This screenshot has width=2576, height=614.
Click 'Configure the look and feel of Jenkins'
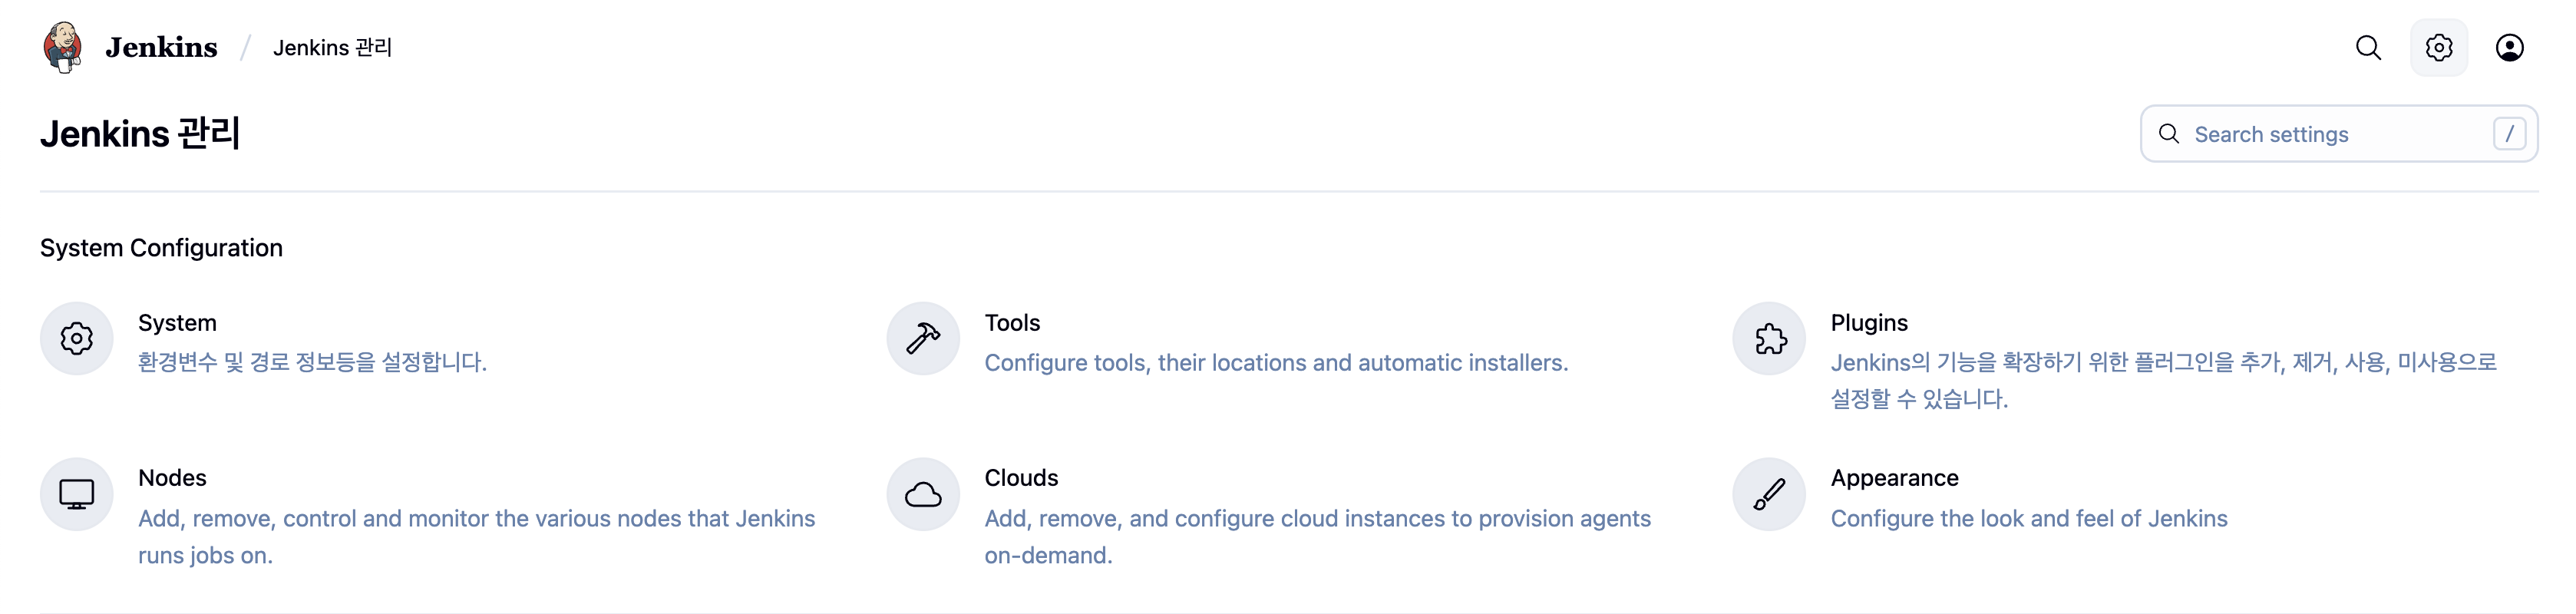[x=2029, y=519]
